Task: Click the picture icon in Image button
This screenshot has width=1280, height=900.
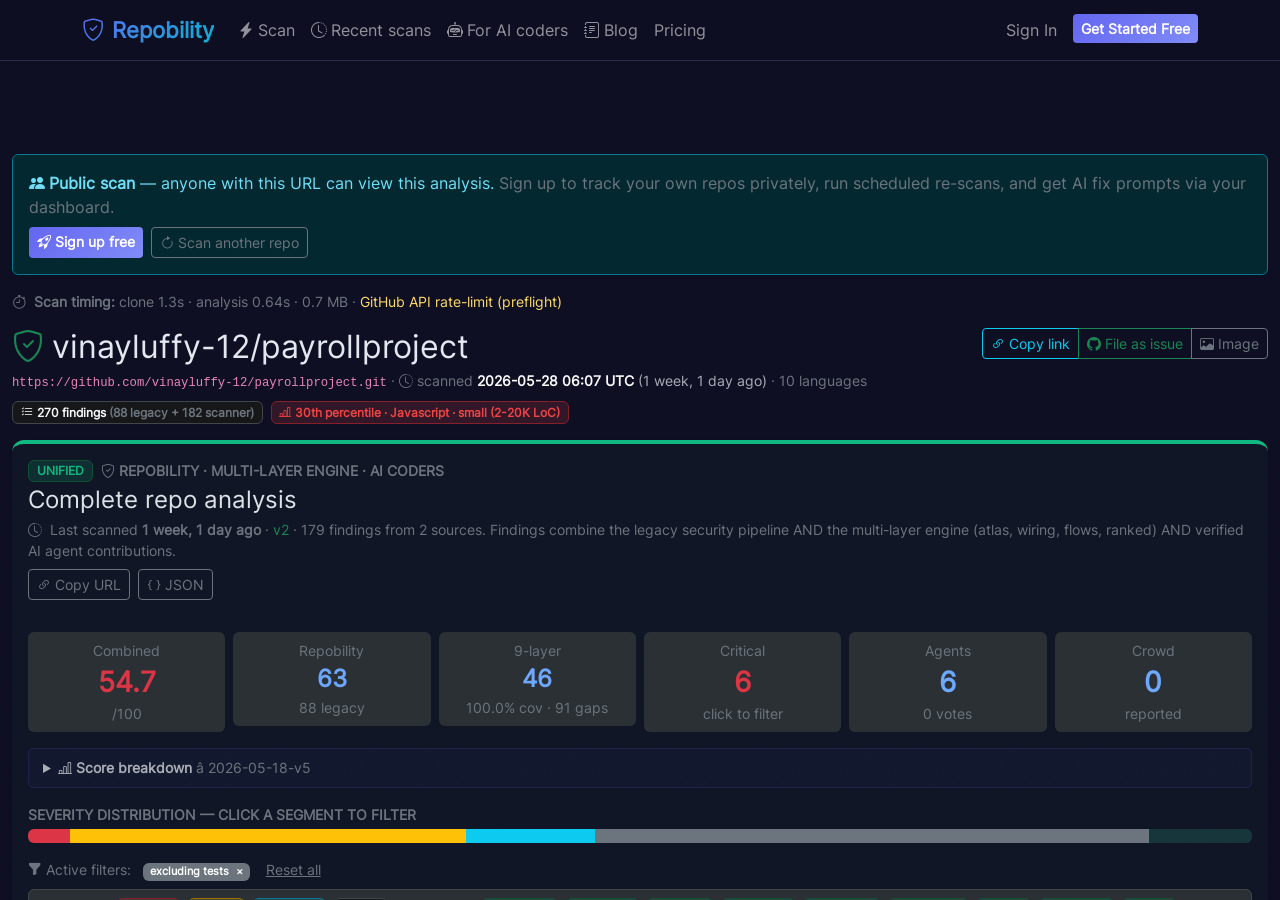Action: coord(1207,344)
